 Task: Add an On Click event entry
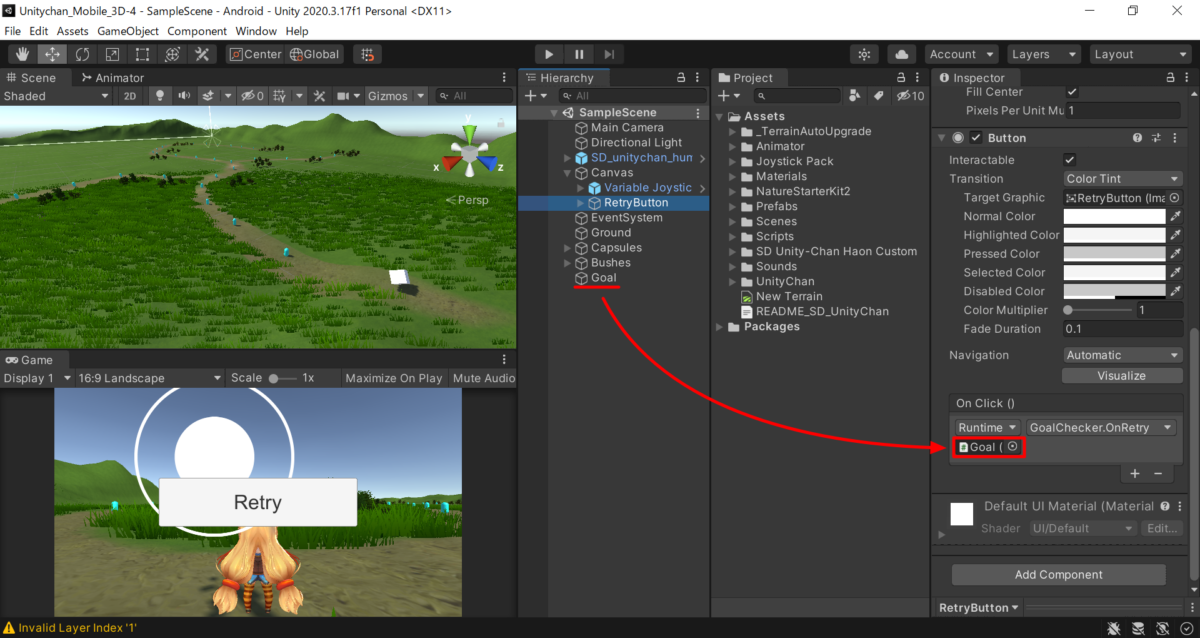1135,473
